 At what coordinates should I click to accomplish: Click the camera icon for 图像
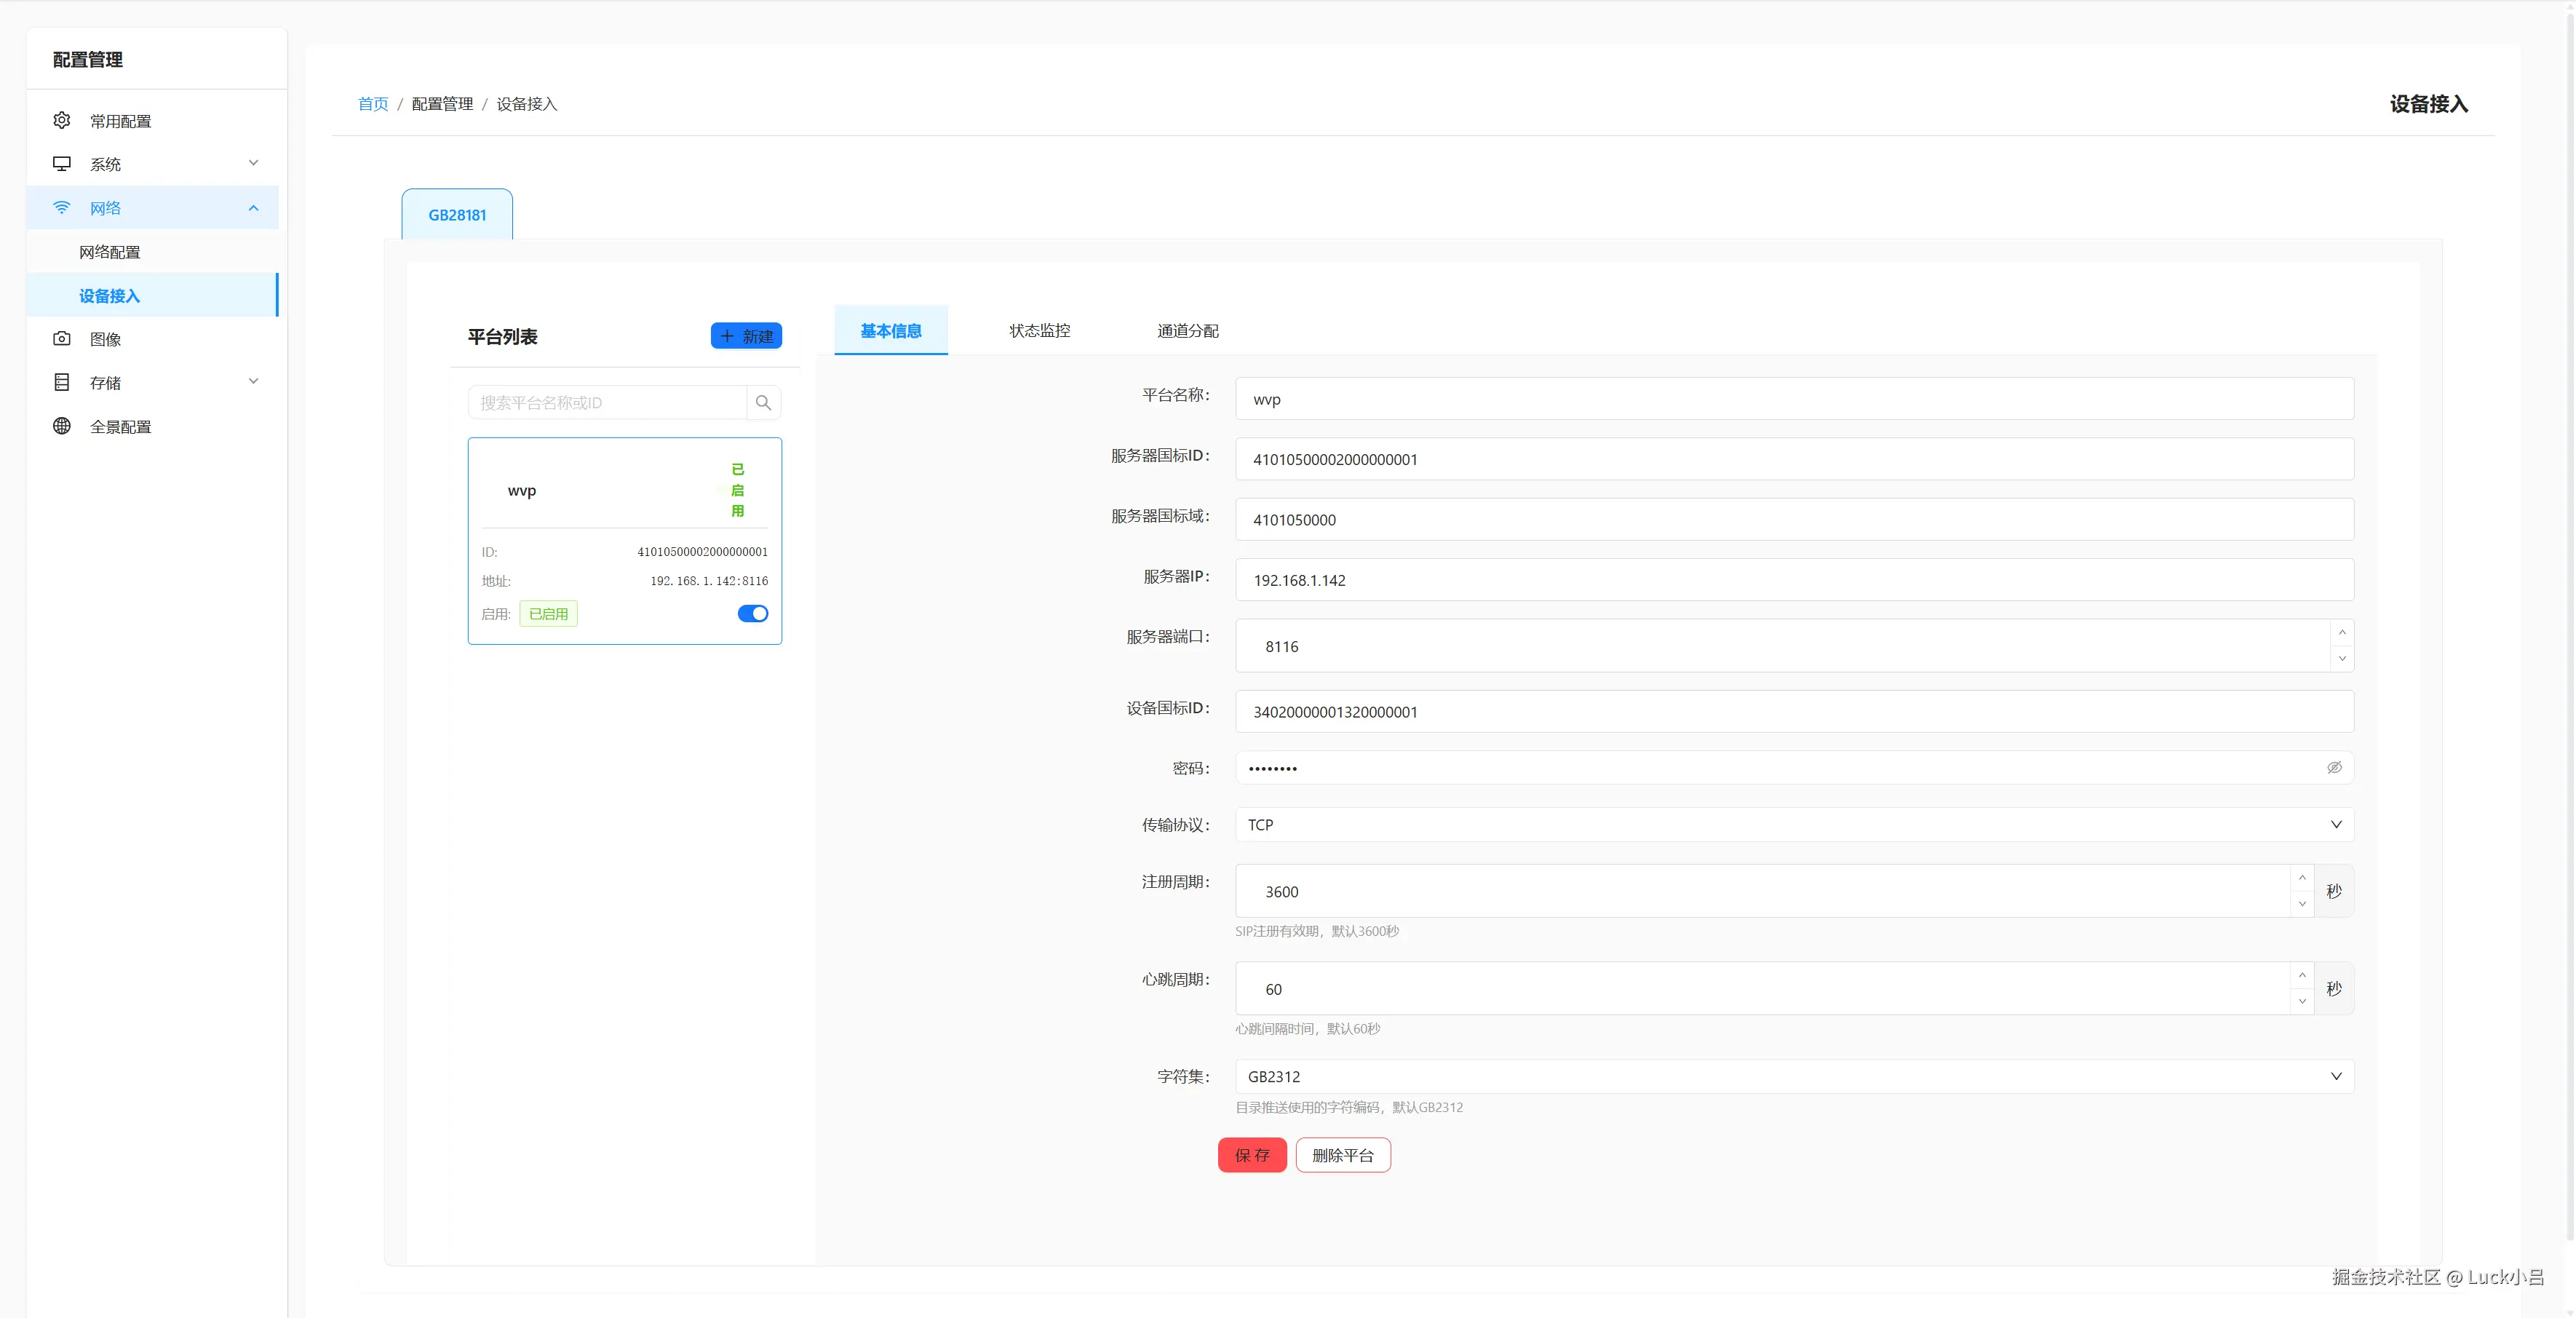(x=62, y=338)
